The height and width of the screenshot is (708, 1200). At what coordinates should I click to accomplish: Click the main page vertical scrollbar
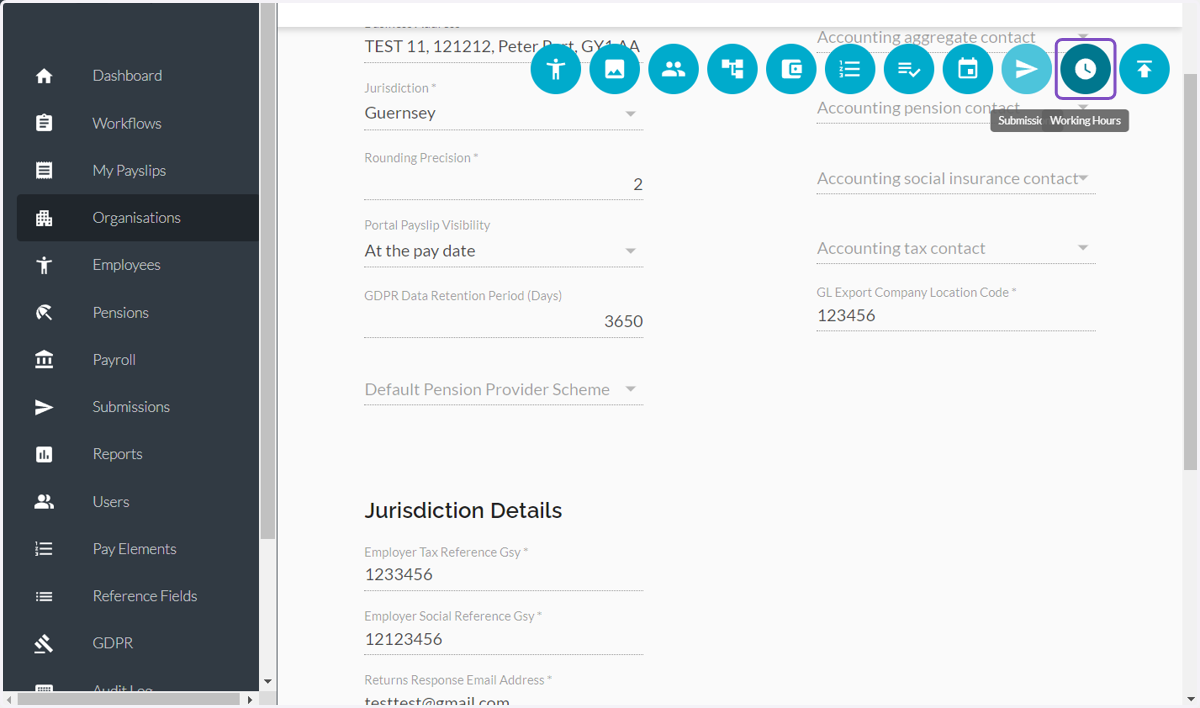click(x=1190, y=270)
